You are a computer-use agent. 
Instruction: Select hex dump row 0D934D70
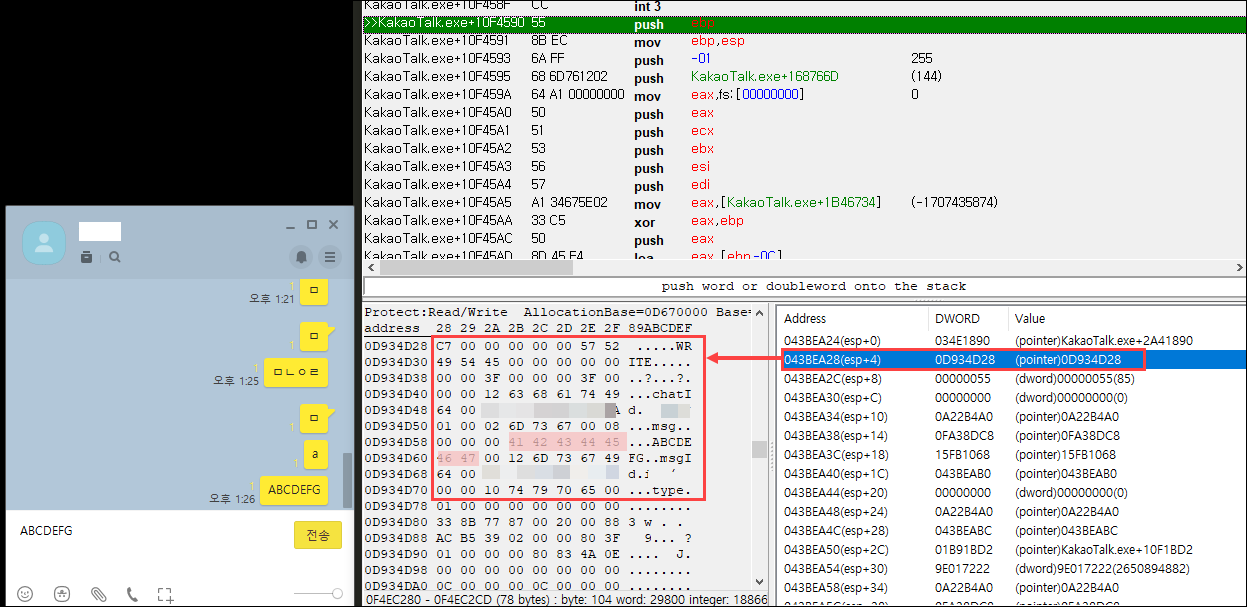point(528,489)
